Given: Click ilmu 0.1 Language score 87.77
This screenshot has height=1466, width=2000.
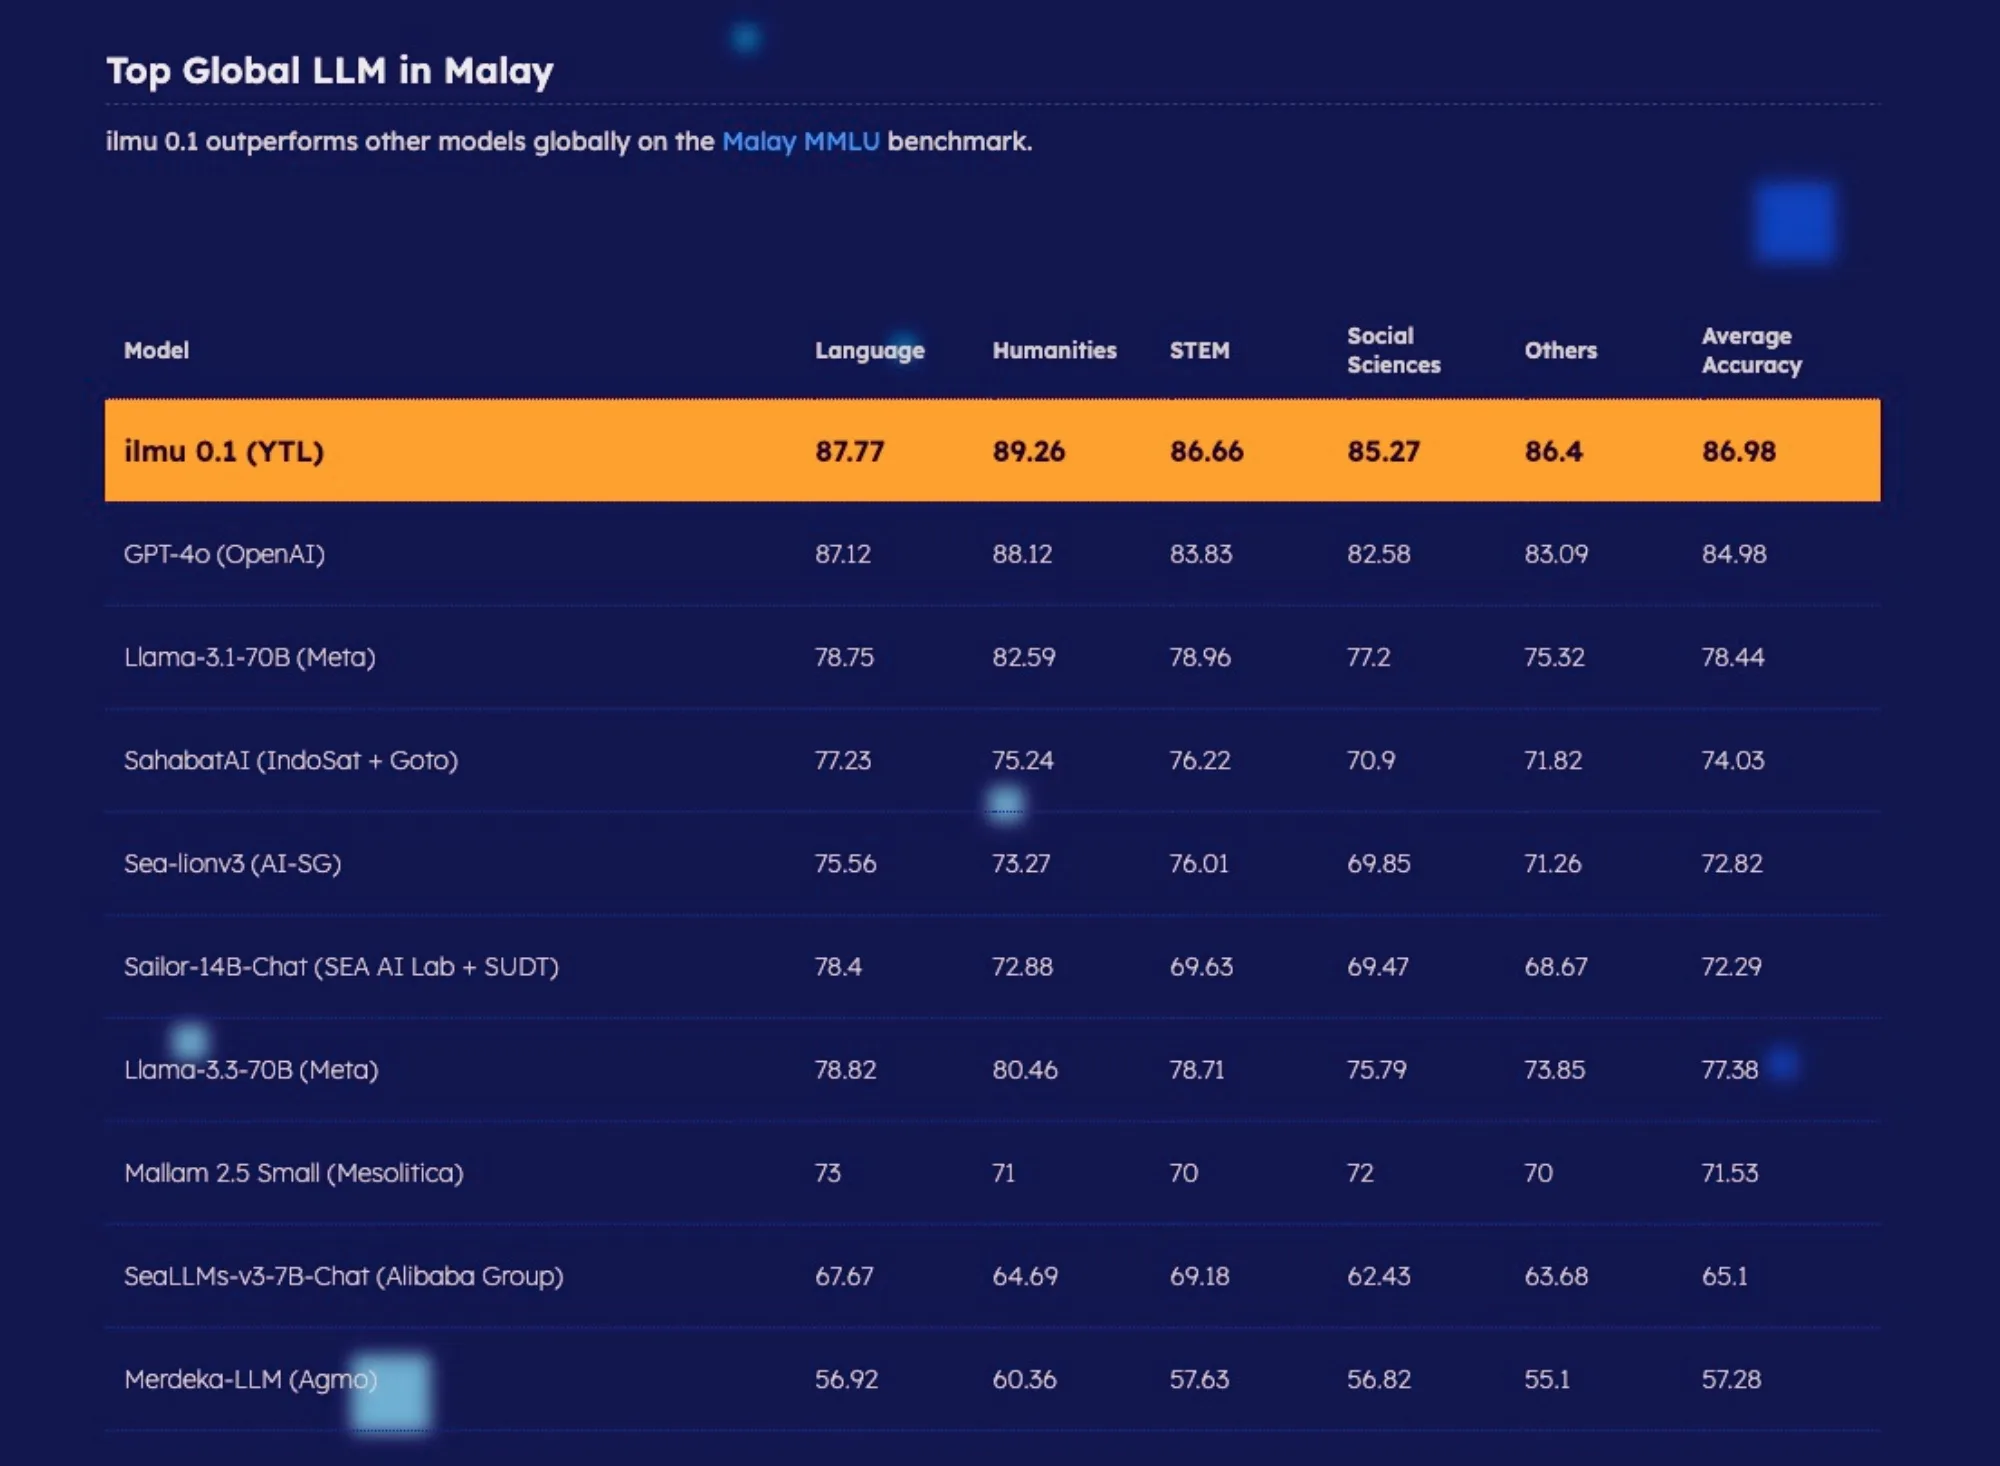Looking at the screenshot, I should click(x=849, y=451).
